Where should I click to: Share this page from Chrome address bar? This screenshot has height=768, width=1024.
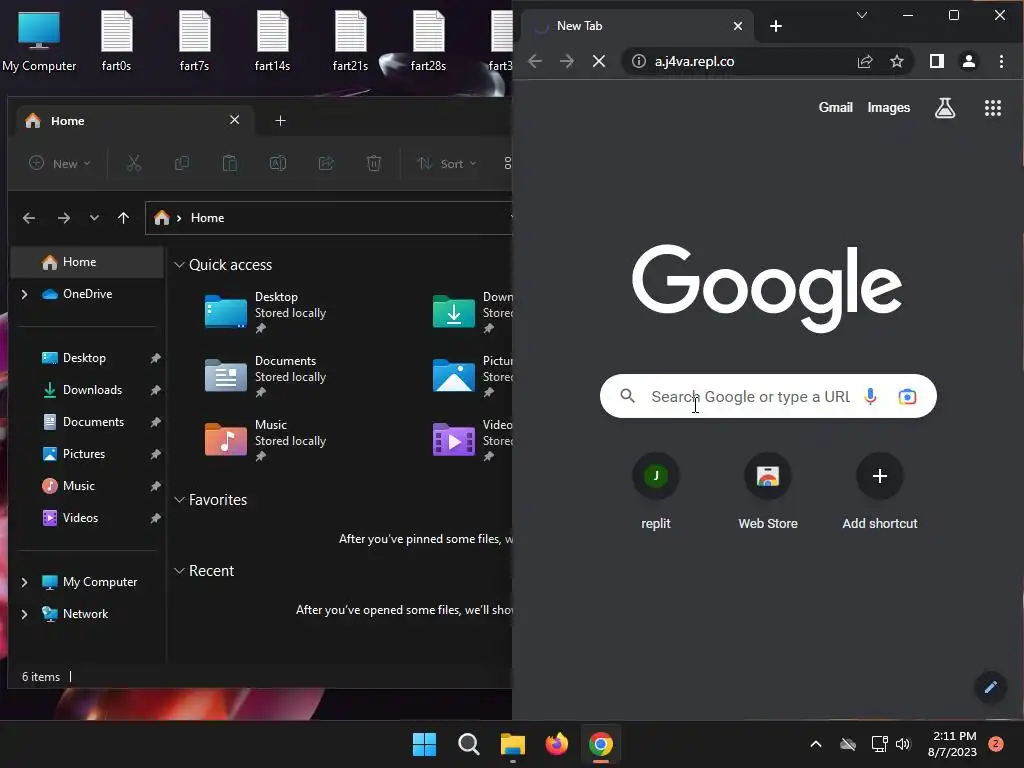[865, 61]
